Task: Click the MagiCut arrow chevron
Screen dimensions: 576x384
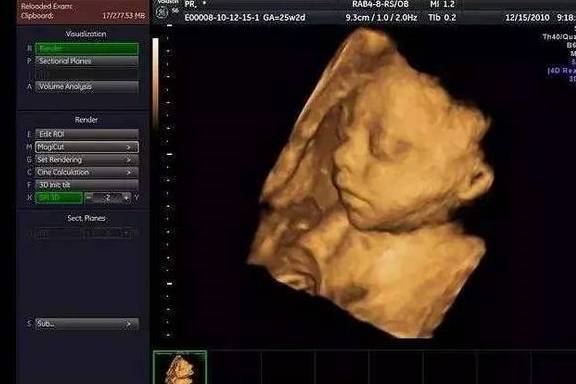Action: [x=129, y=147]
